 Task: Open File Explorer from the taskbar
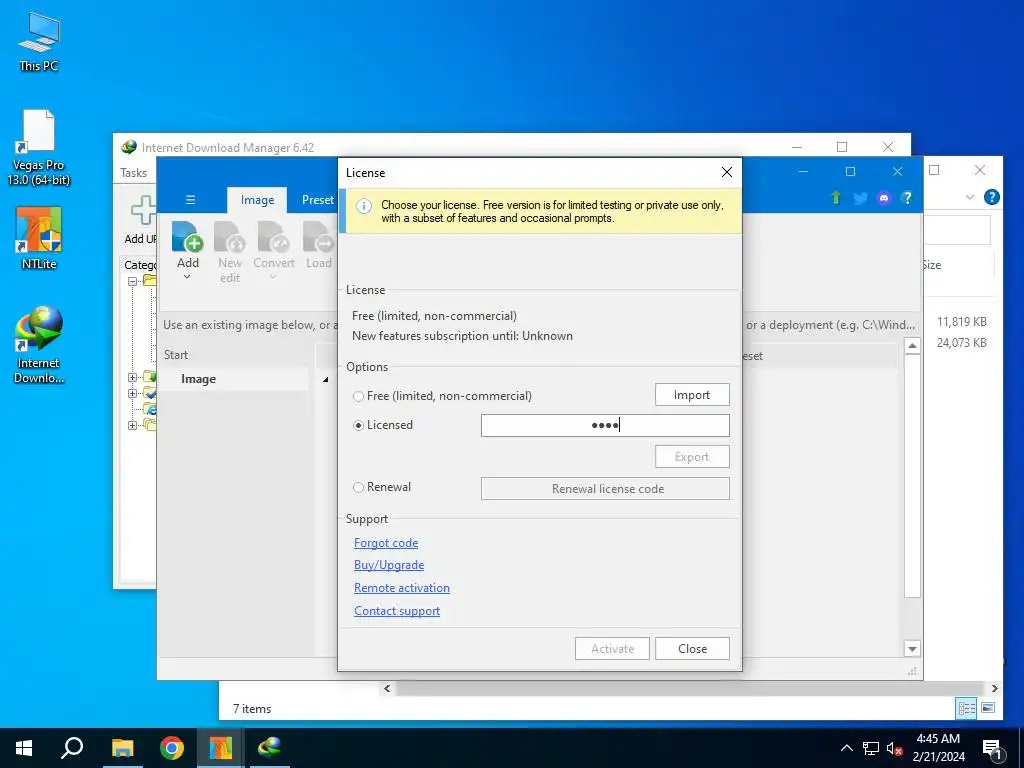[122, 748]
